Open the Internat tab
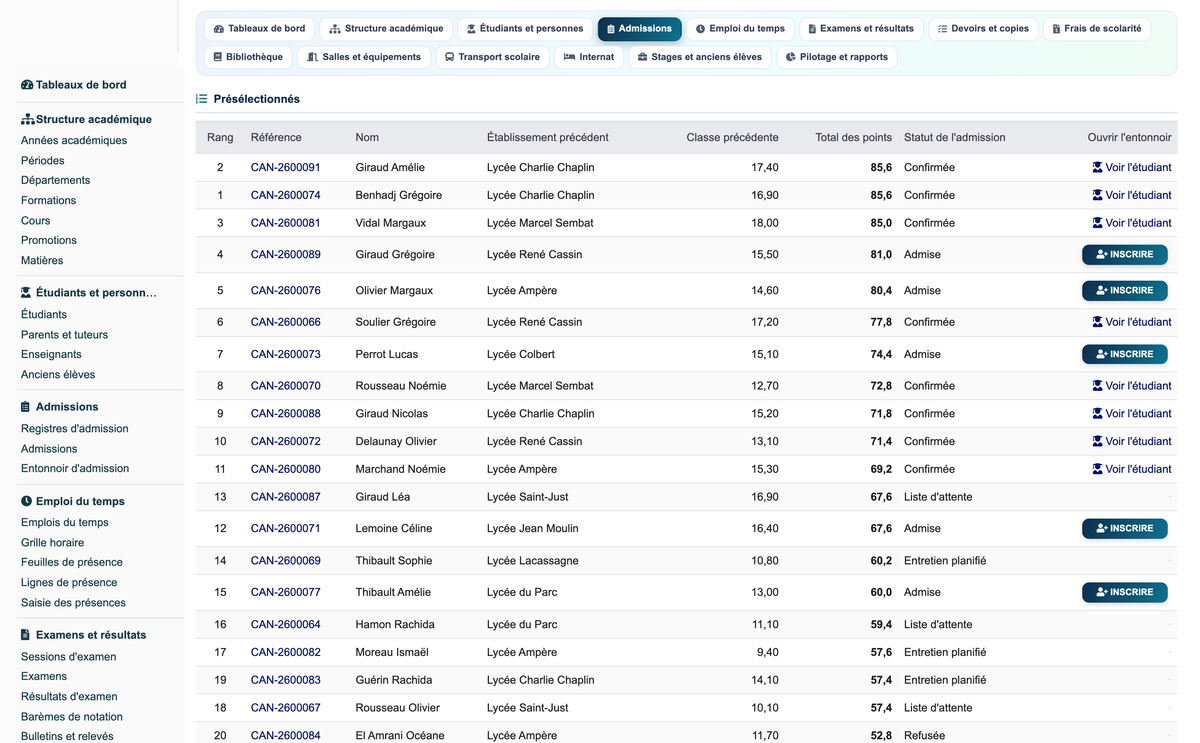Screen dimensions: 1200x743 click(x=589, y=57)
